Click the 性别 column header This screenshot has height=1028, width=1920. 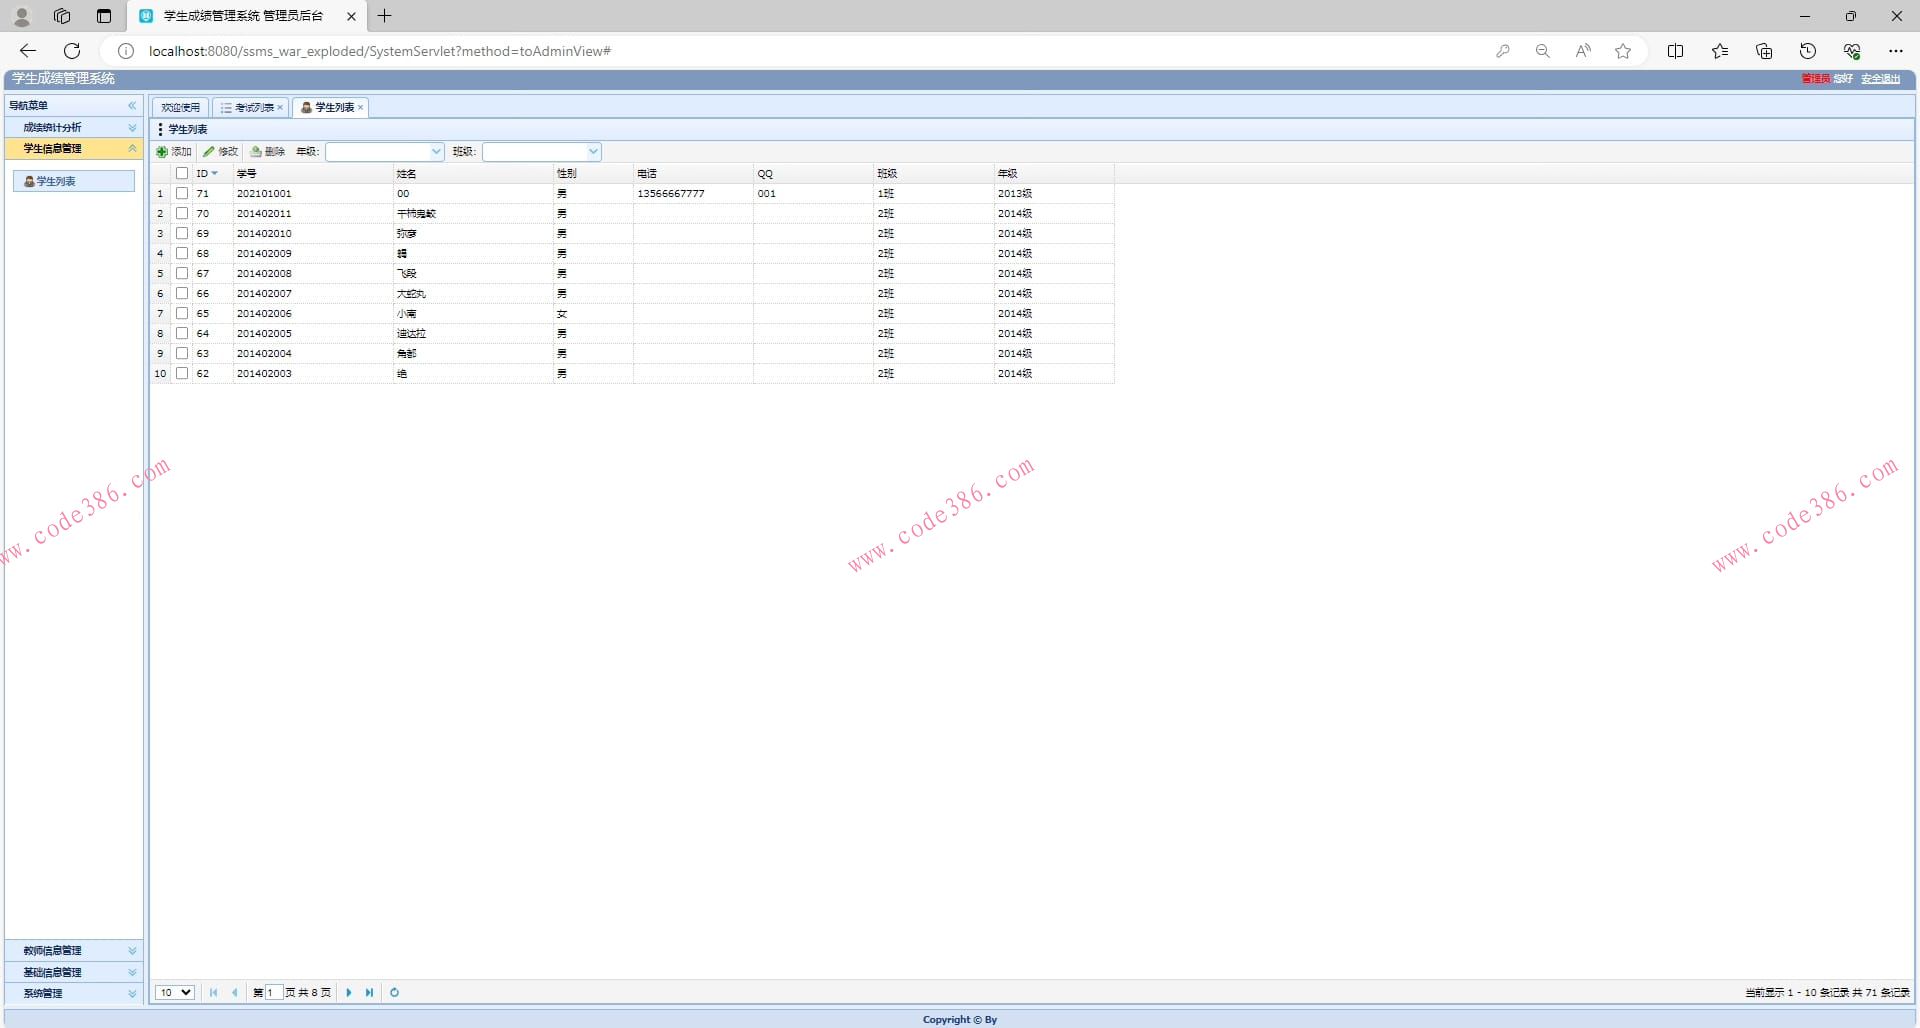(593, 174)
